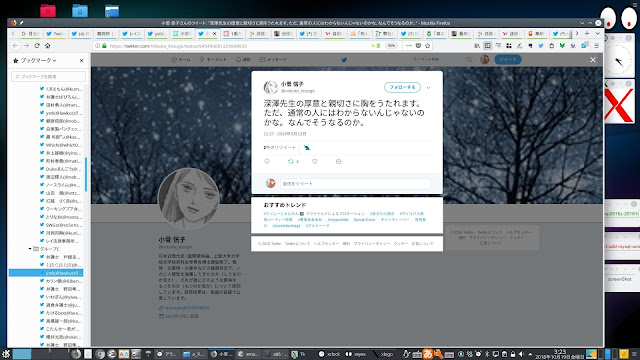The image size is (640, 360).
Task: Click the tweet author's avatar in the dialog
Action: pos(270,87)
